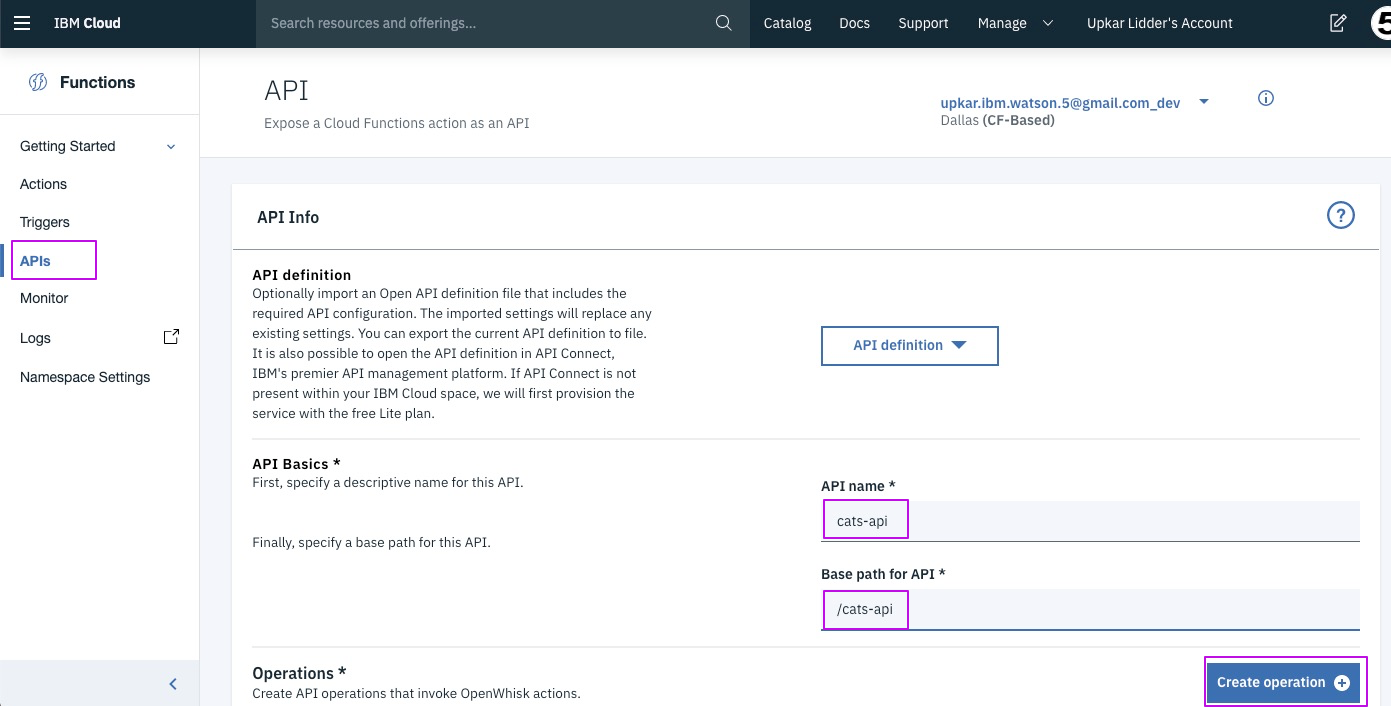Open the hamburger navigation menu

[x=22, y=23]
